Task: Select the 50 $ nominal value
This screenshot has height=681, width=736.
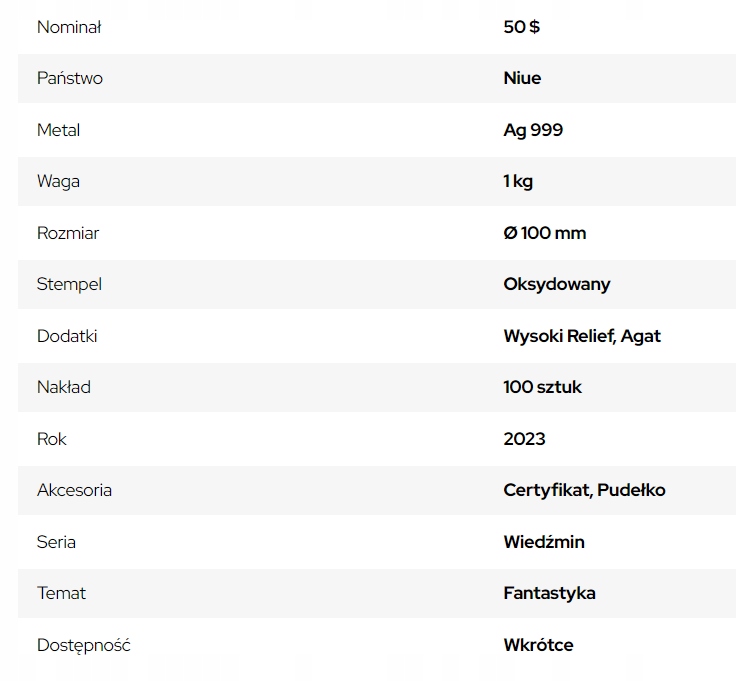Action: point(521,27)
